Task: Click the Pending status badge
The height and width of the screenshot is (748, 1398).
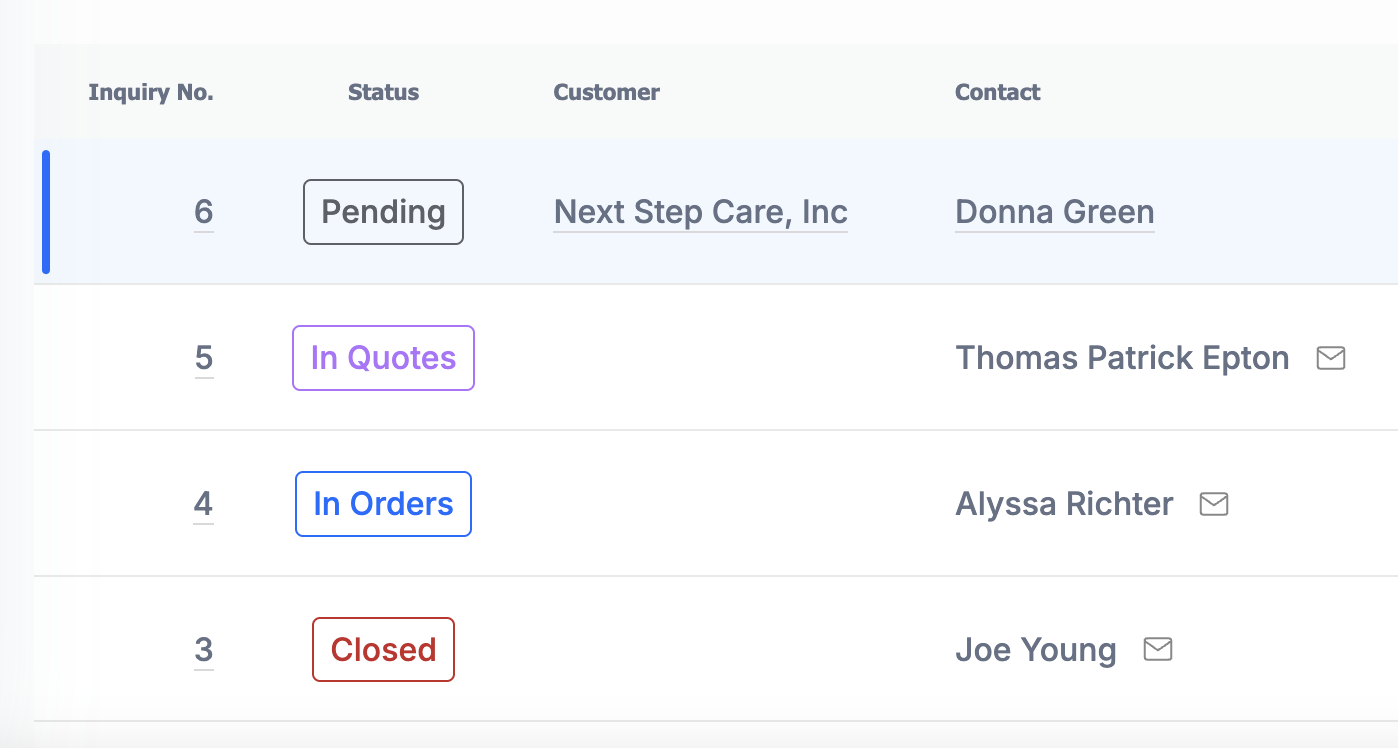Action: (383, 212)
